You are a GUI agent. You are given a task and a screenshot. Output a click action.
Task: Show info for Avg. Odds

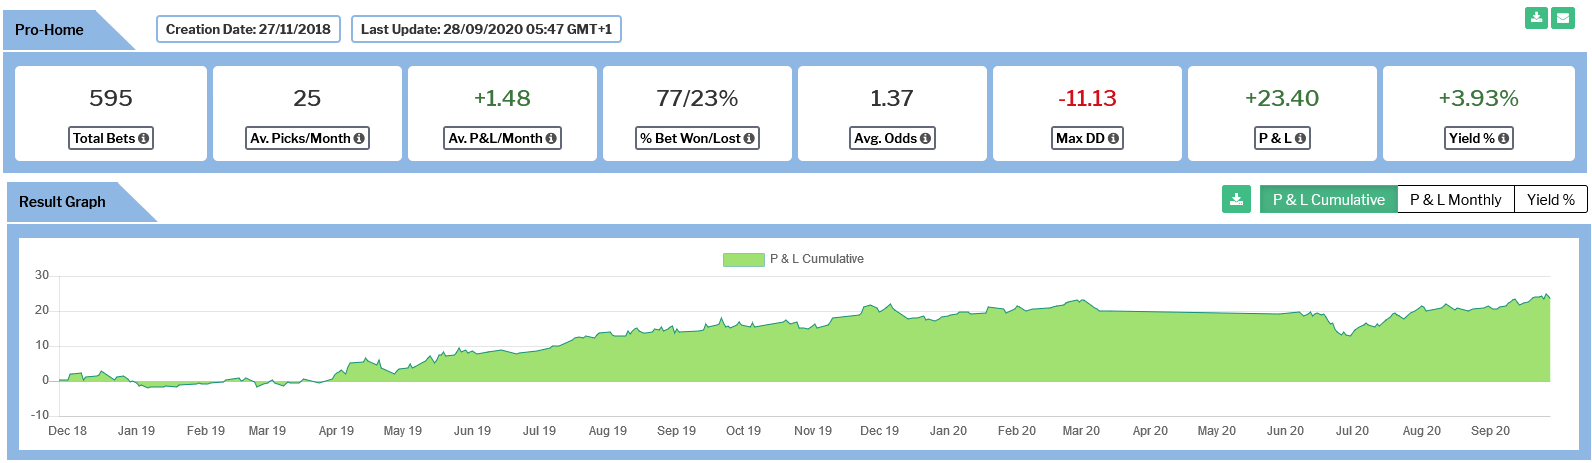925,139
